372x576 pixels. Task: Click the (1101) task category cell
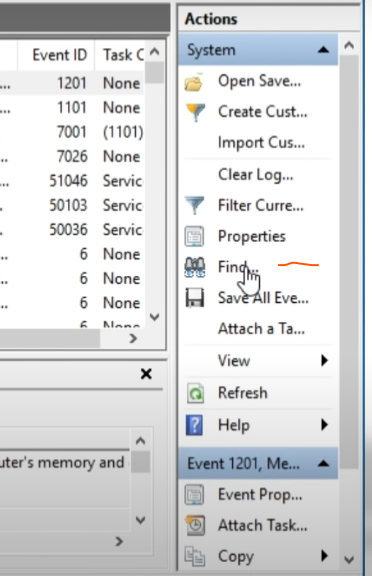coord(123,132)
